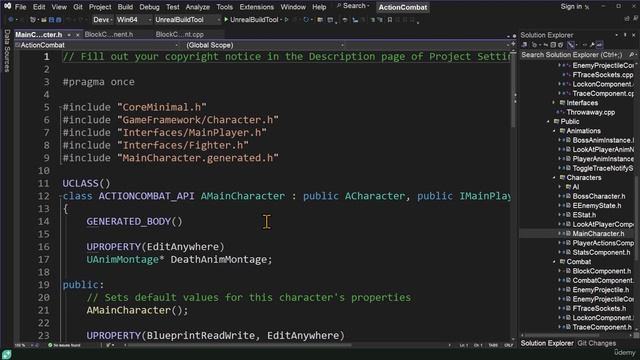Collapse the Combat folder
The height and width of the screenshot is (360, 640).
tap(554, 262)
